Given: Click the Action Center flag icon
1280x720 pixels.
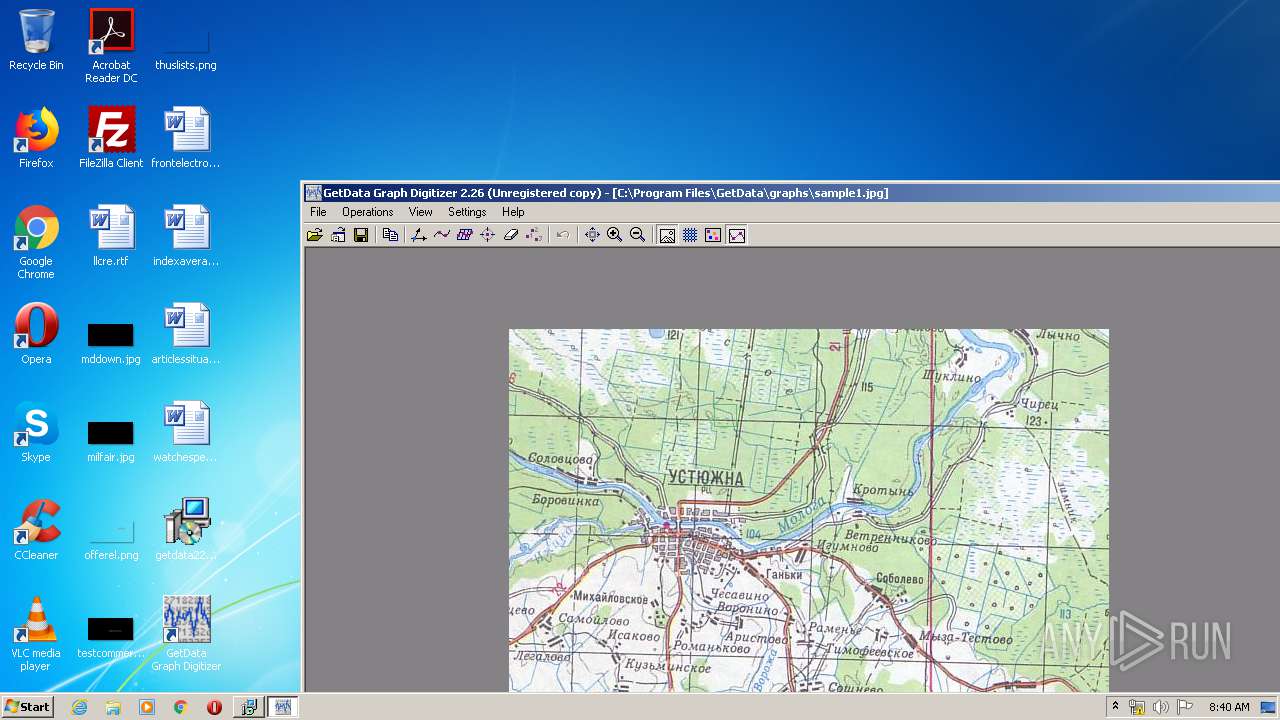Looking at the screenshot, I should [1185, 707].
